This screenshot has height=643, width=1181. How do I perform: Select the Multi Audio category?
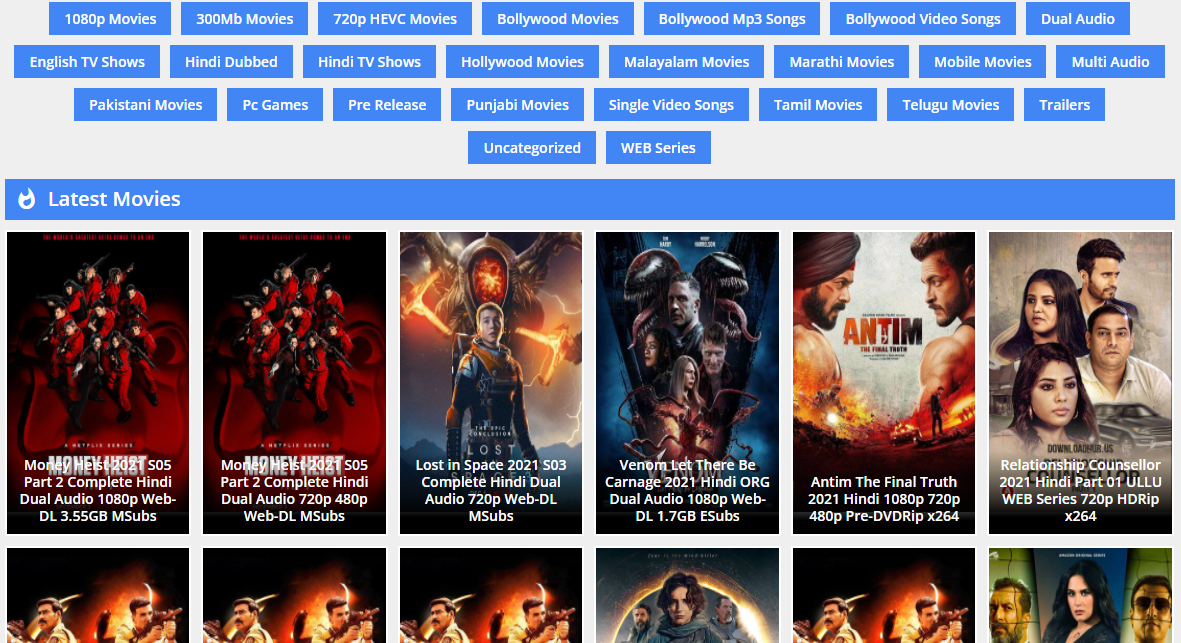1110,62
